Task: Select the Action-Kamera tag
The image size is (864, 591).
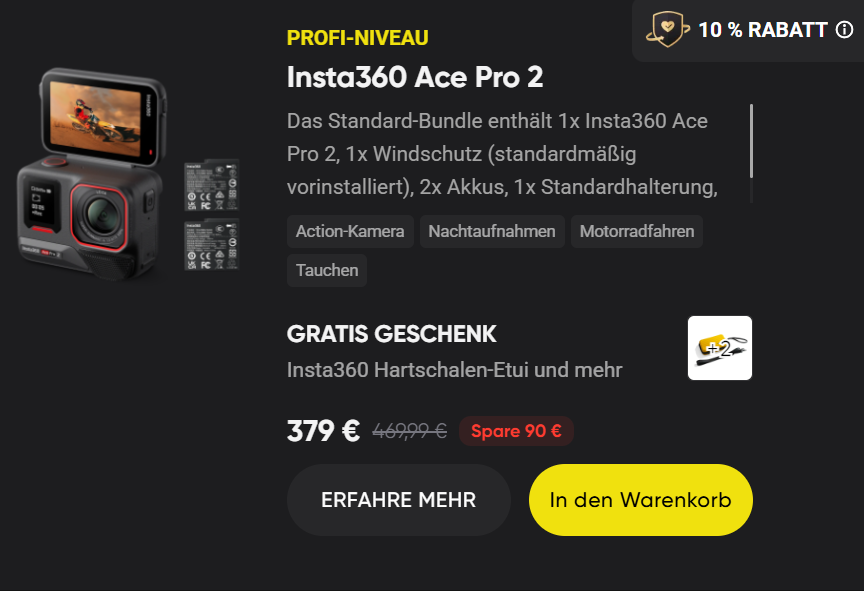Action: (350, 231)
